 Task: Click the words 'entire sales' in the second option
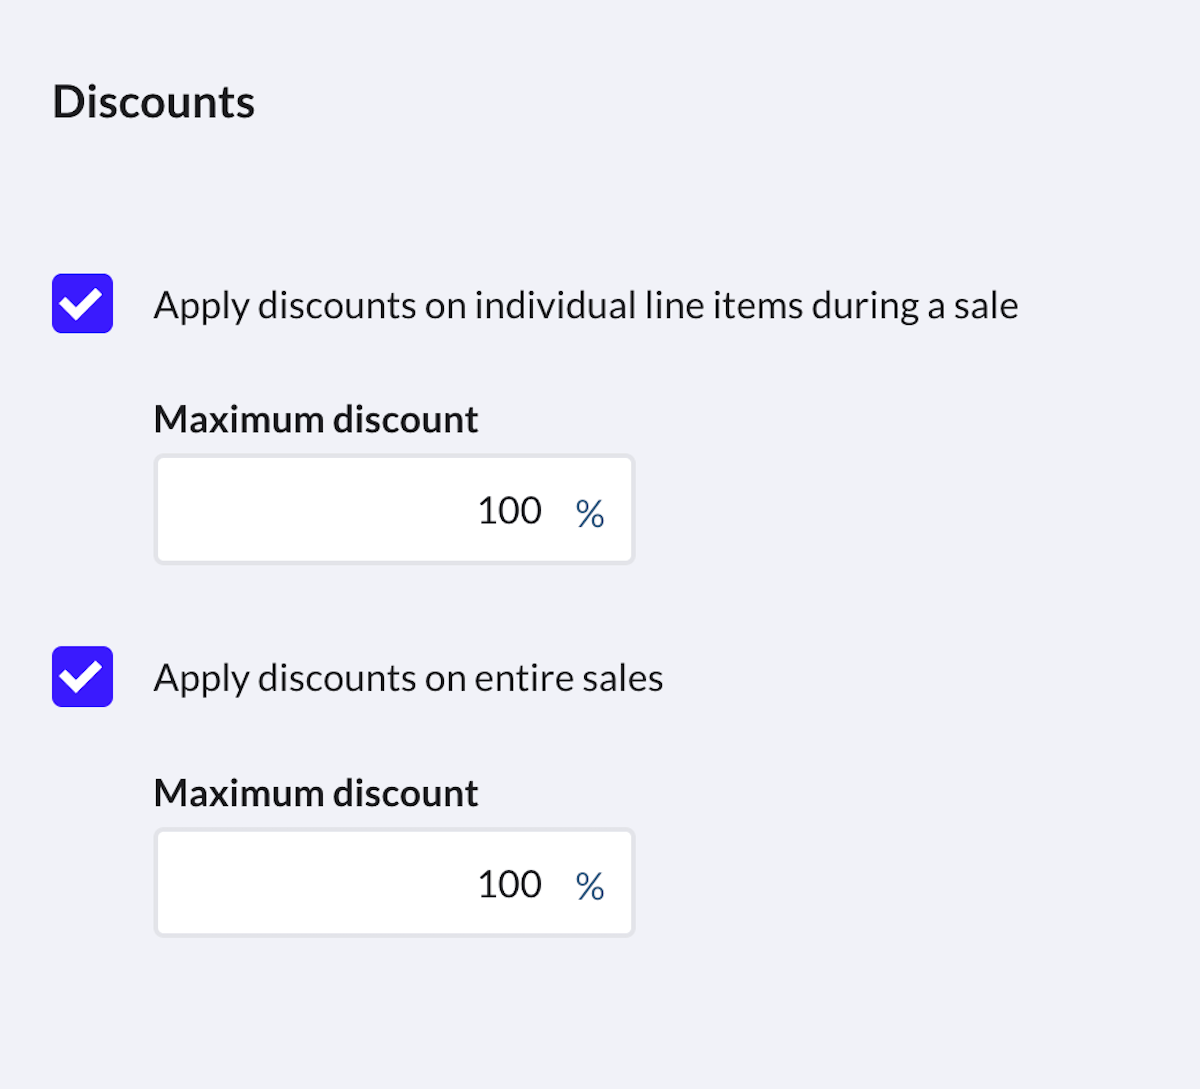pos(568,678)
